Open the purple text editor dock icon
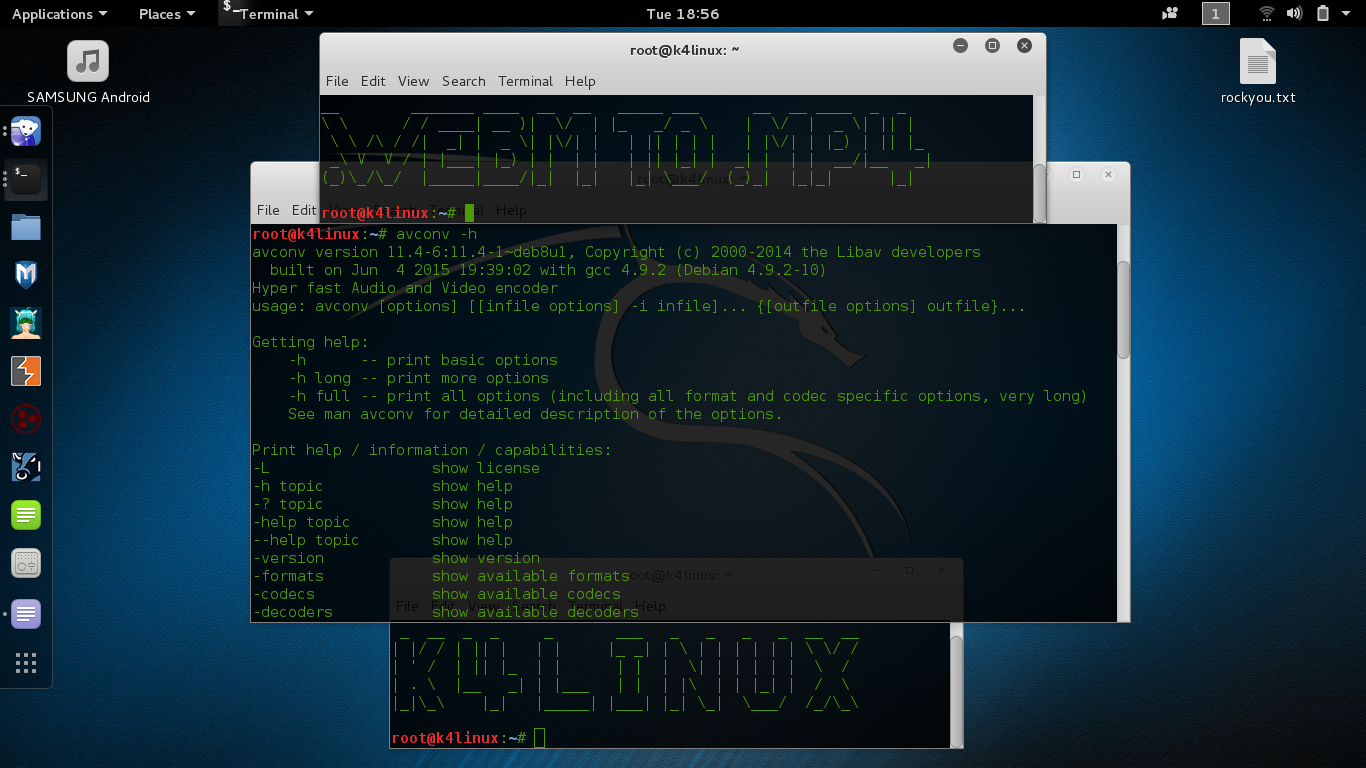The image size is (1366, 768). (x=26, y=613)
